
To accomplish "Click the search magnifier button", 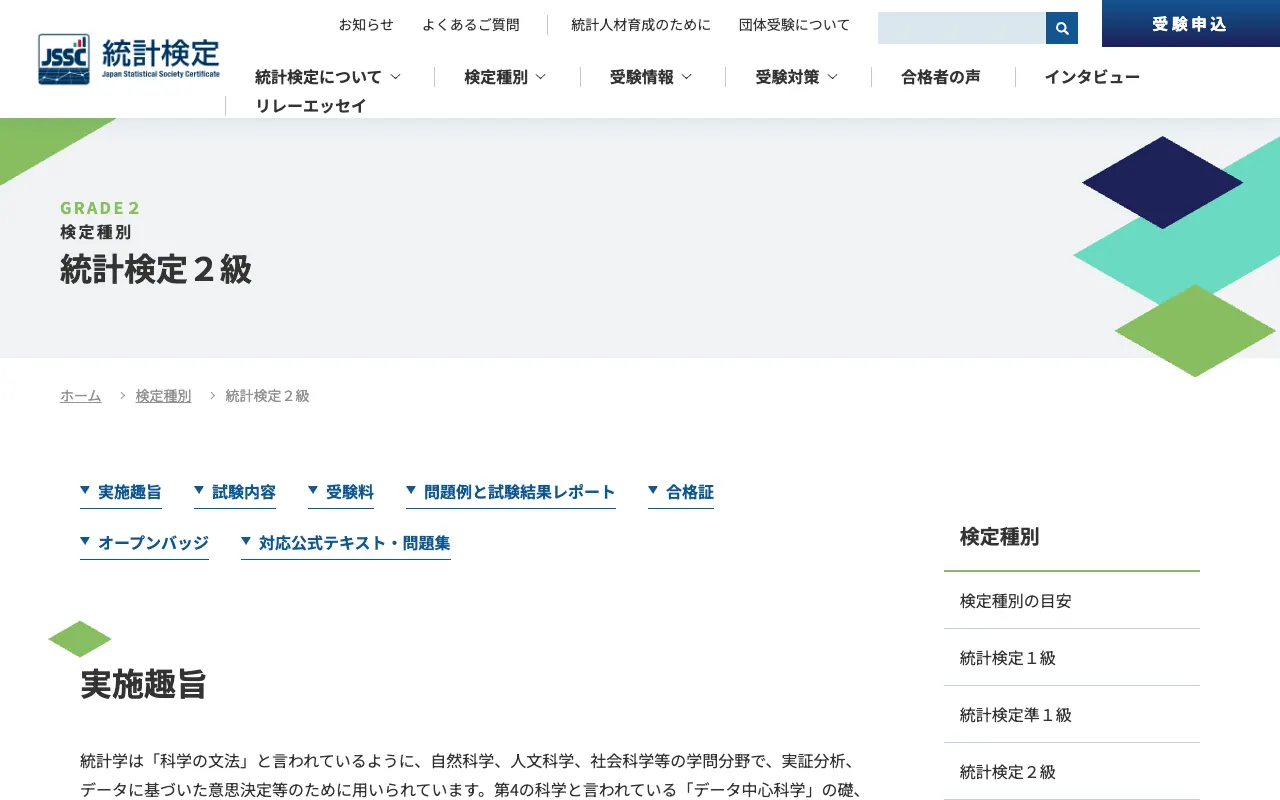I will 1062,28.
